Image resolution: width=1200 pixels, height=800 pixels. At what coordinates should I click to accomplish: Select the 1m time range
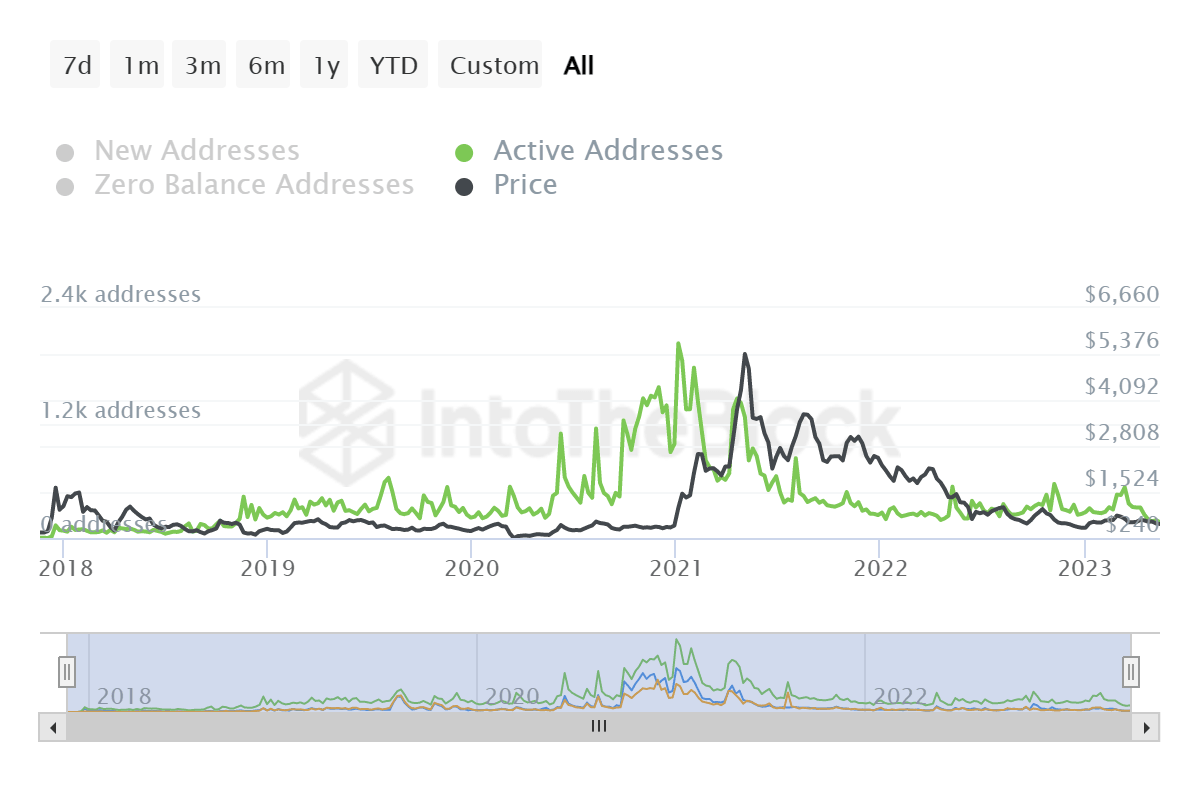coord(137,64)
